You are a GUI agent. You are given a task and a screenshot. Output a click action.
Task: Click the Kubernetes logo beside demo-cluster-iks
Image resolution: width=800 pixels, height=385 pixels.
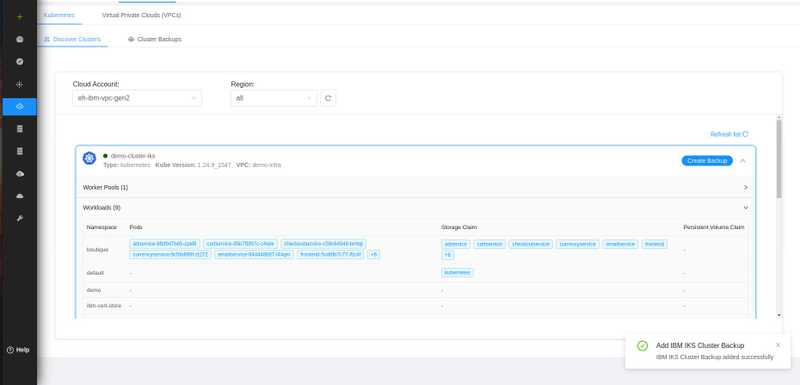(x=89, y=159)
